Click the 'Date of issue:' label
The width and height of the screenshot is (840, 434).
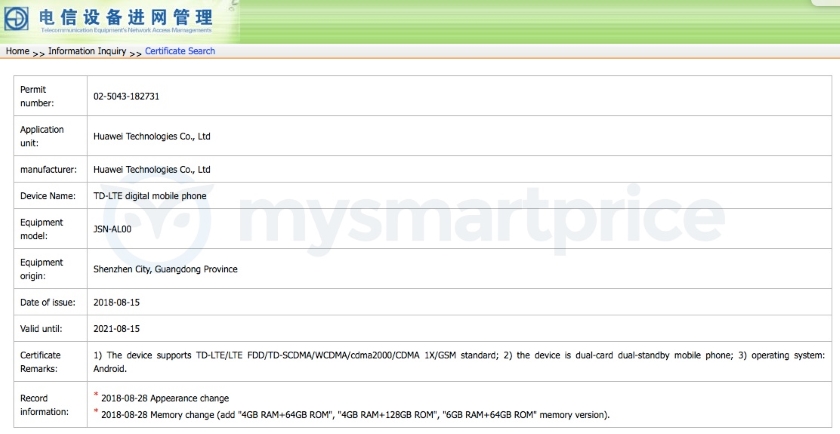[48, 302]
